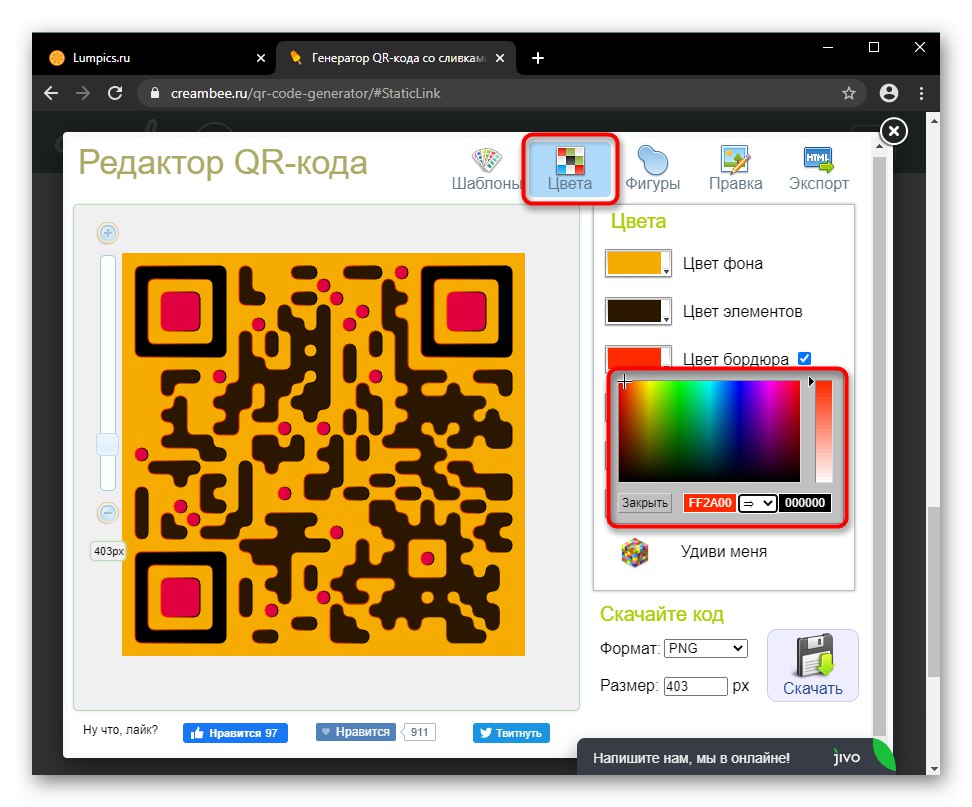Click the QR code preview image
This screenshot has height=807, width=972.
point(324,454)
